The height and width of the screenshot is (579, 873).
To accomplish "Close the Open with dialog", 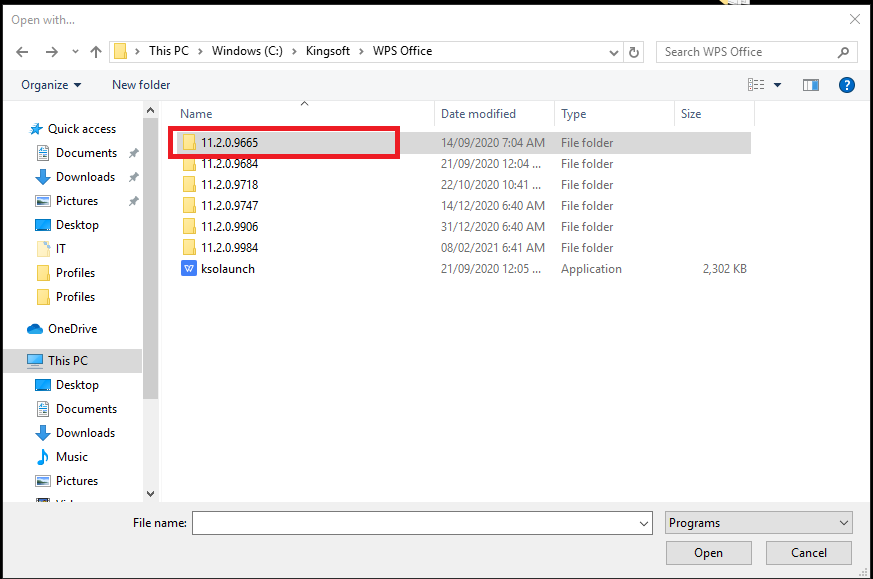I will tap(855, 19).
